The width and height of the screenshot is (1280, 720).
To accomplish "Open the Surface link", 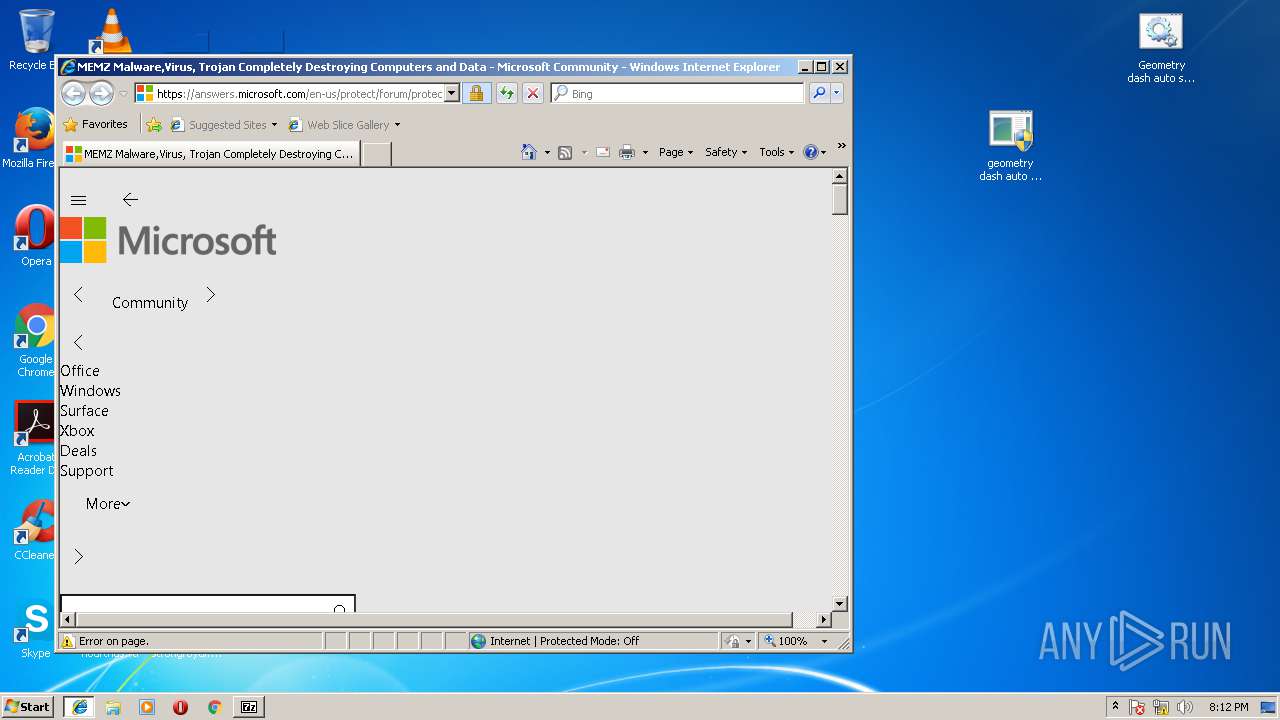I will [x=84, y=410].
